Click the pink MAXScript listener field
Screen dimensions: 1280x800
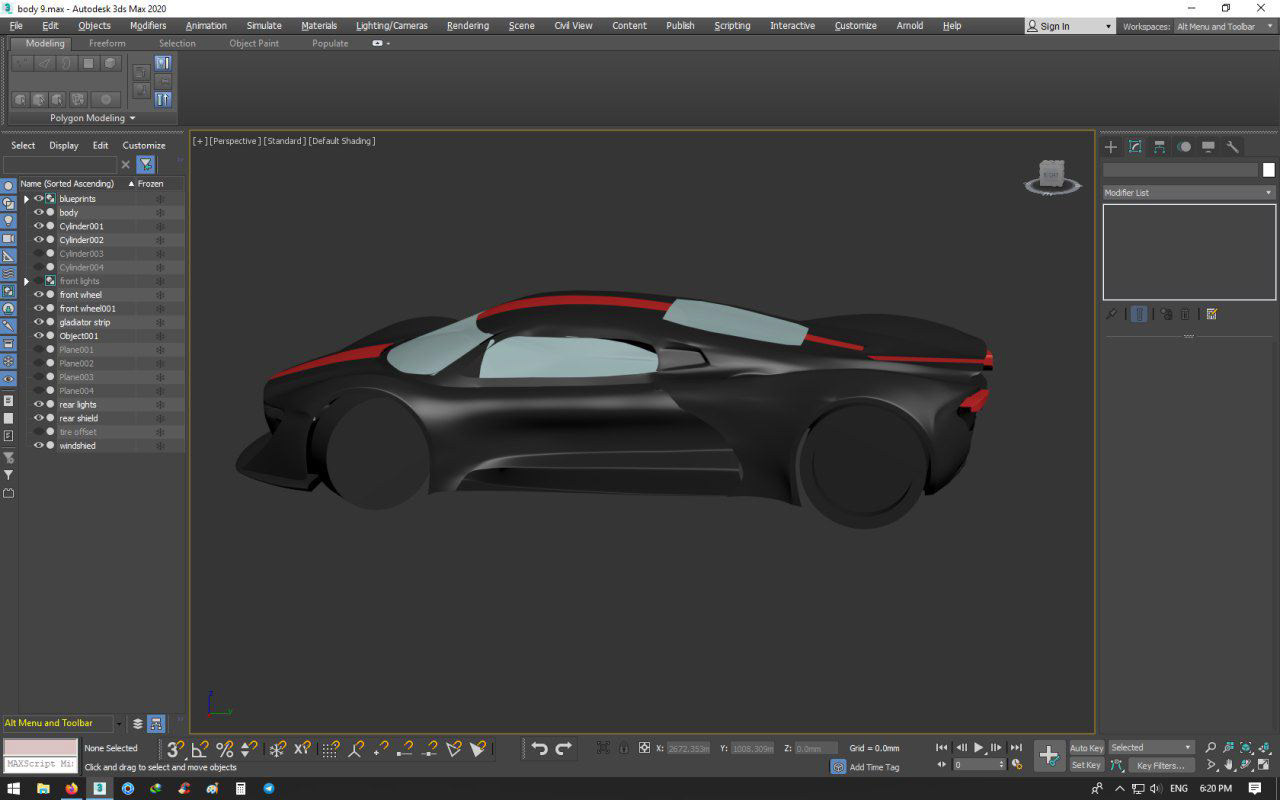40,747
